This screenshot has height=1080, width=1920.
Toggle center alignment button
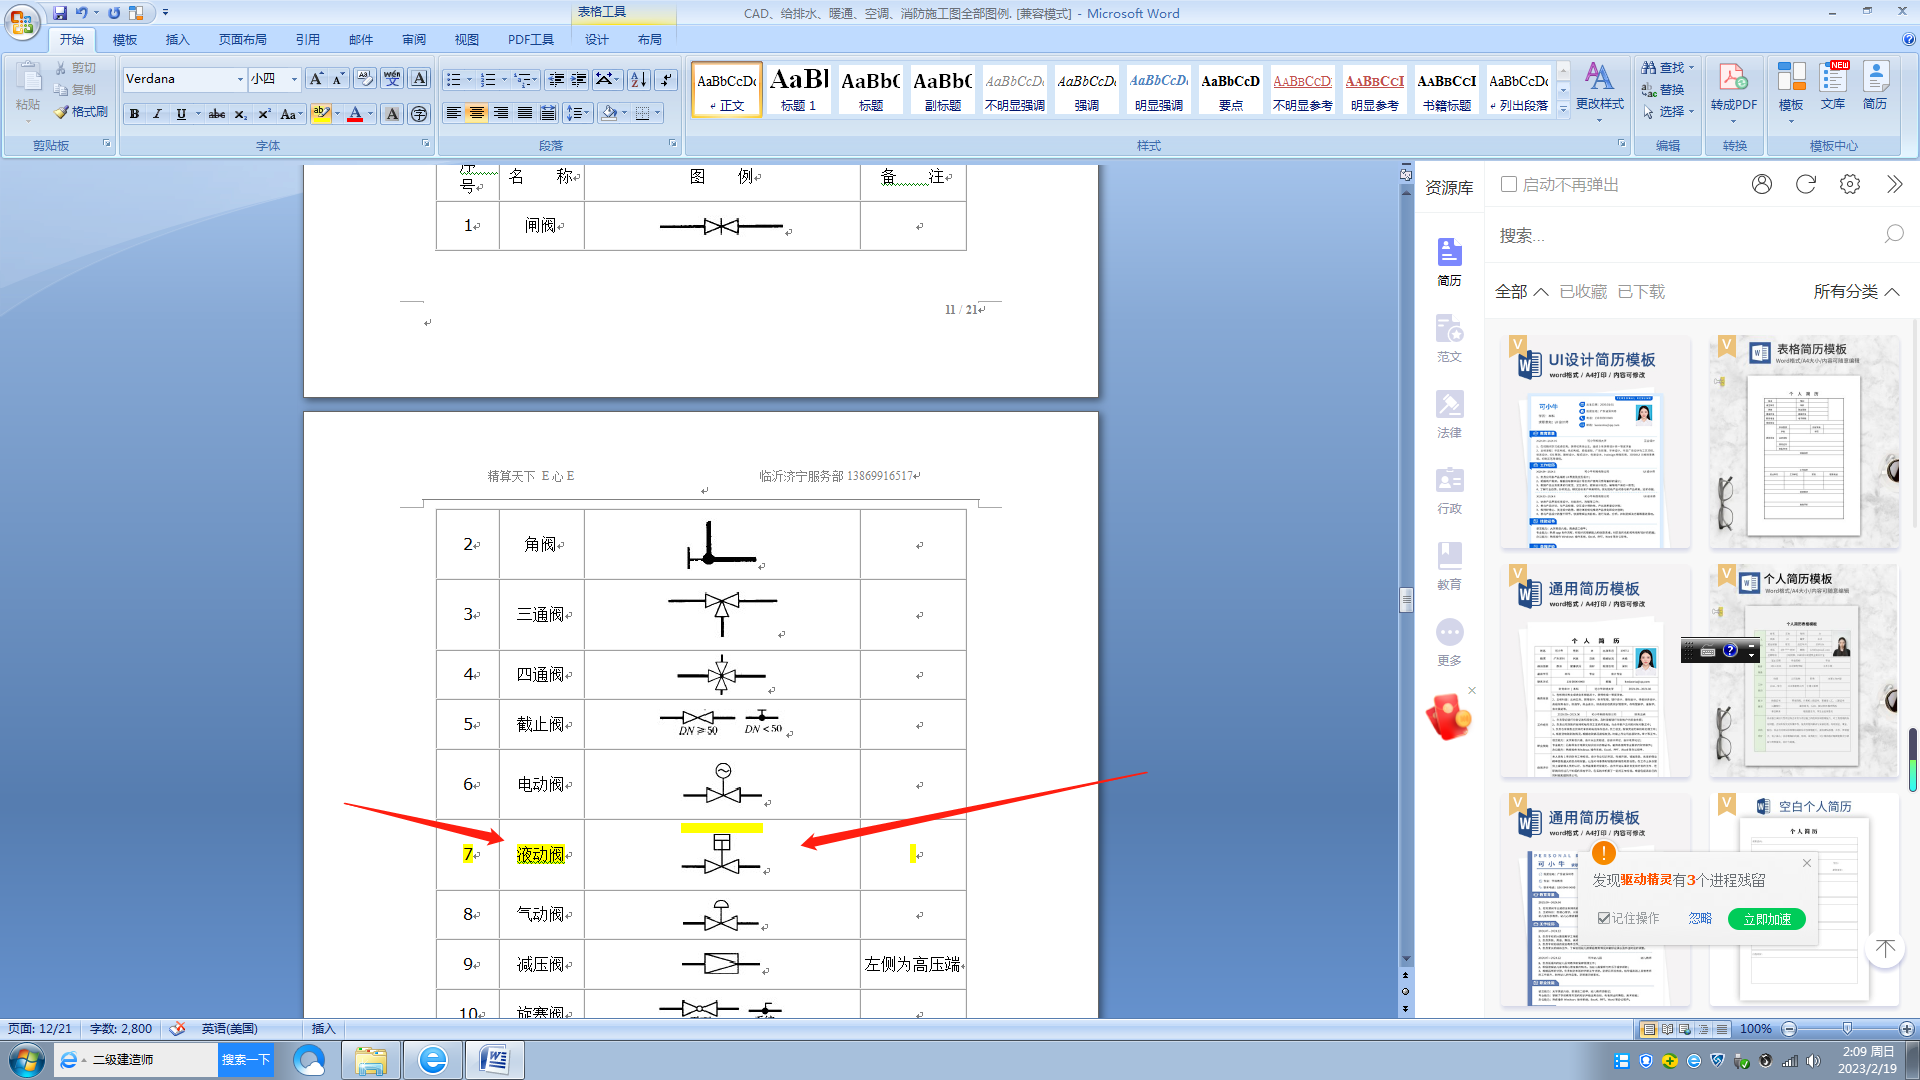click(477, 113)
